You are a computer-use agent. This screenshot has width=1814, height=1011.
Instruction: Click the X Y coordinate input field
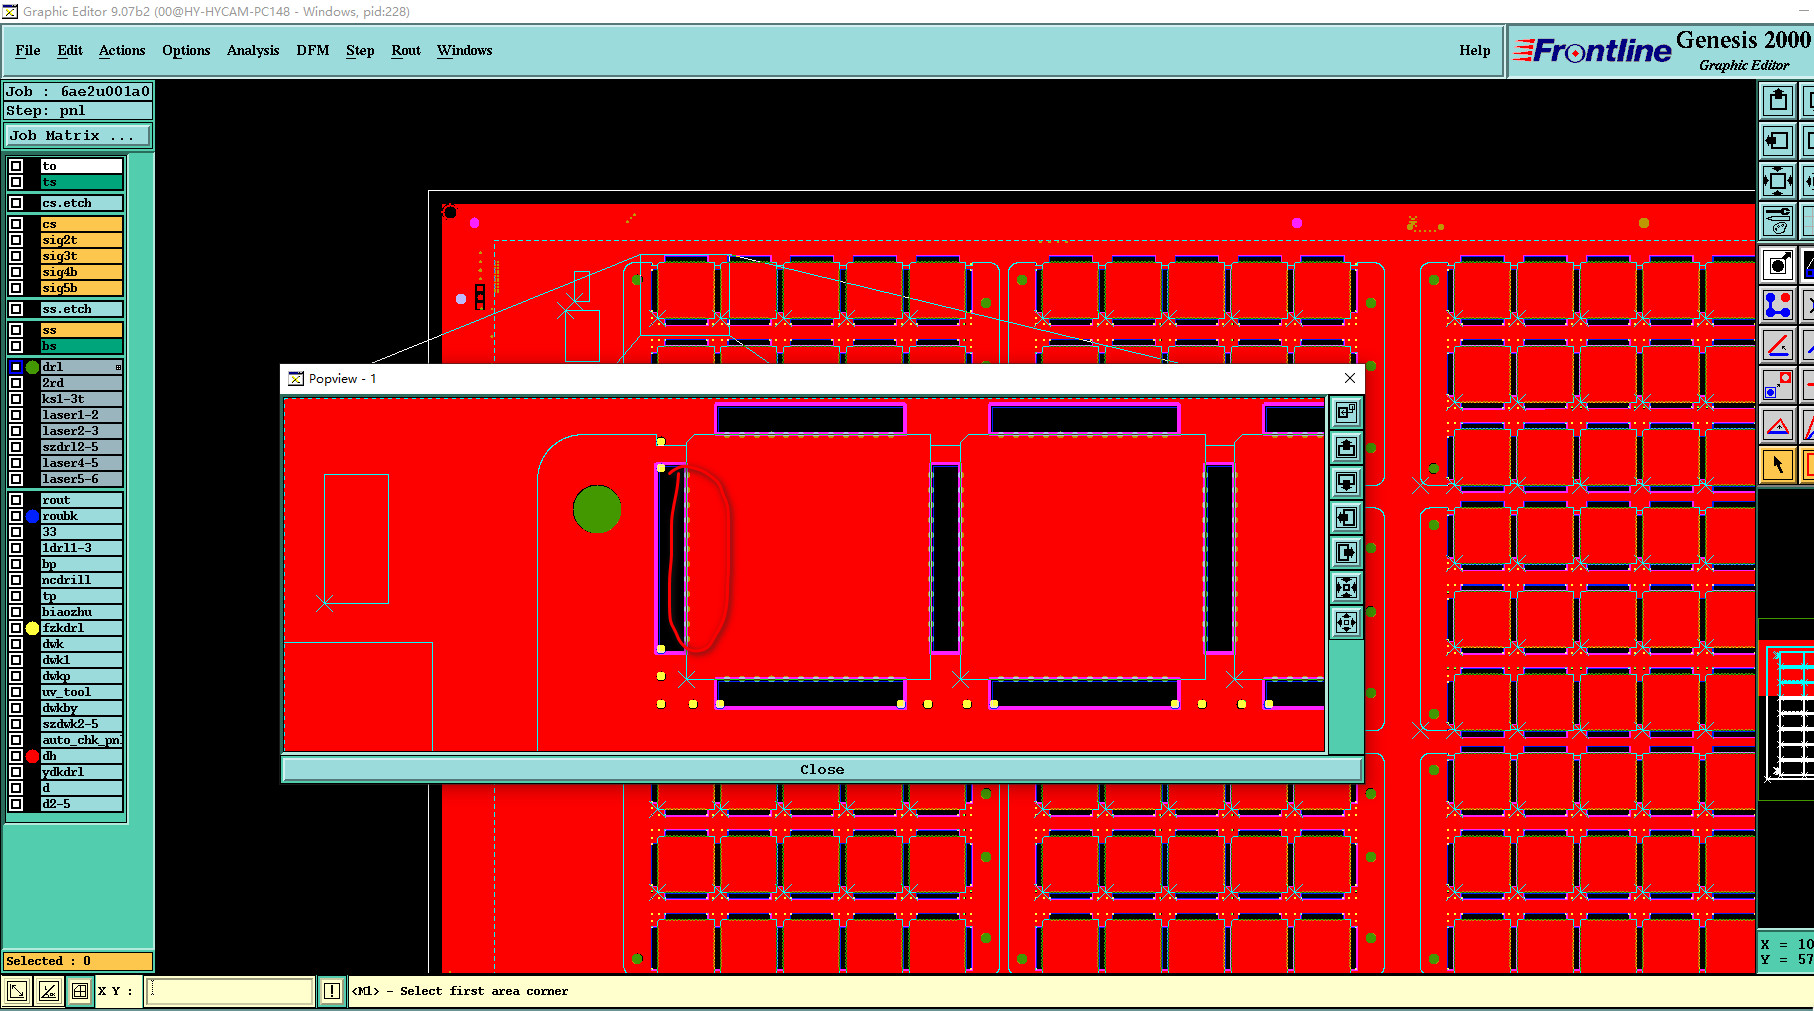[x=231, y=991]
